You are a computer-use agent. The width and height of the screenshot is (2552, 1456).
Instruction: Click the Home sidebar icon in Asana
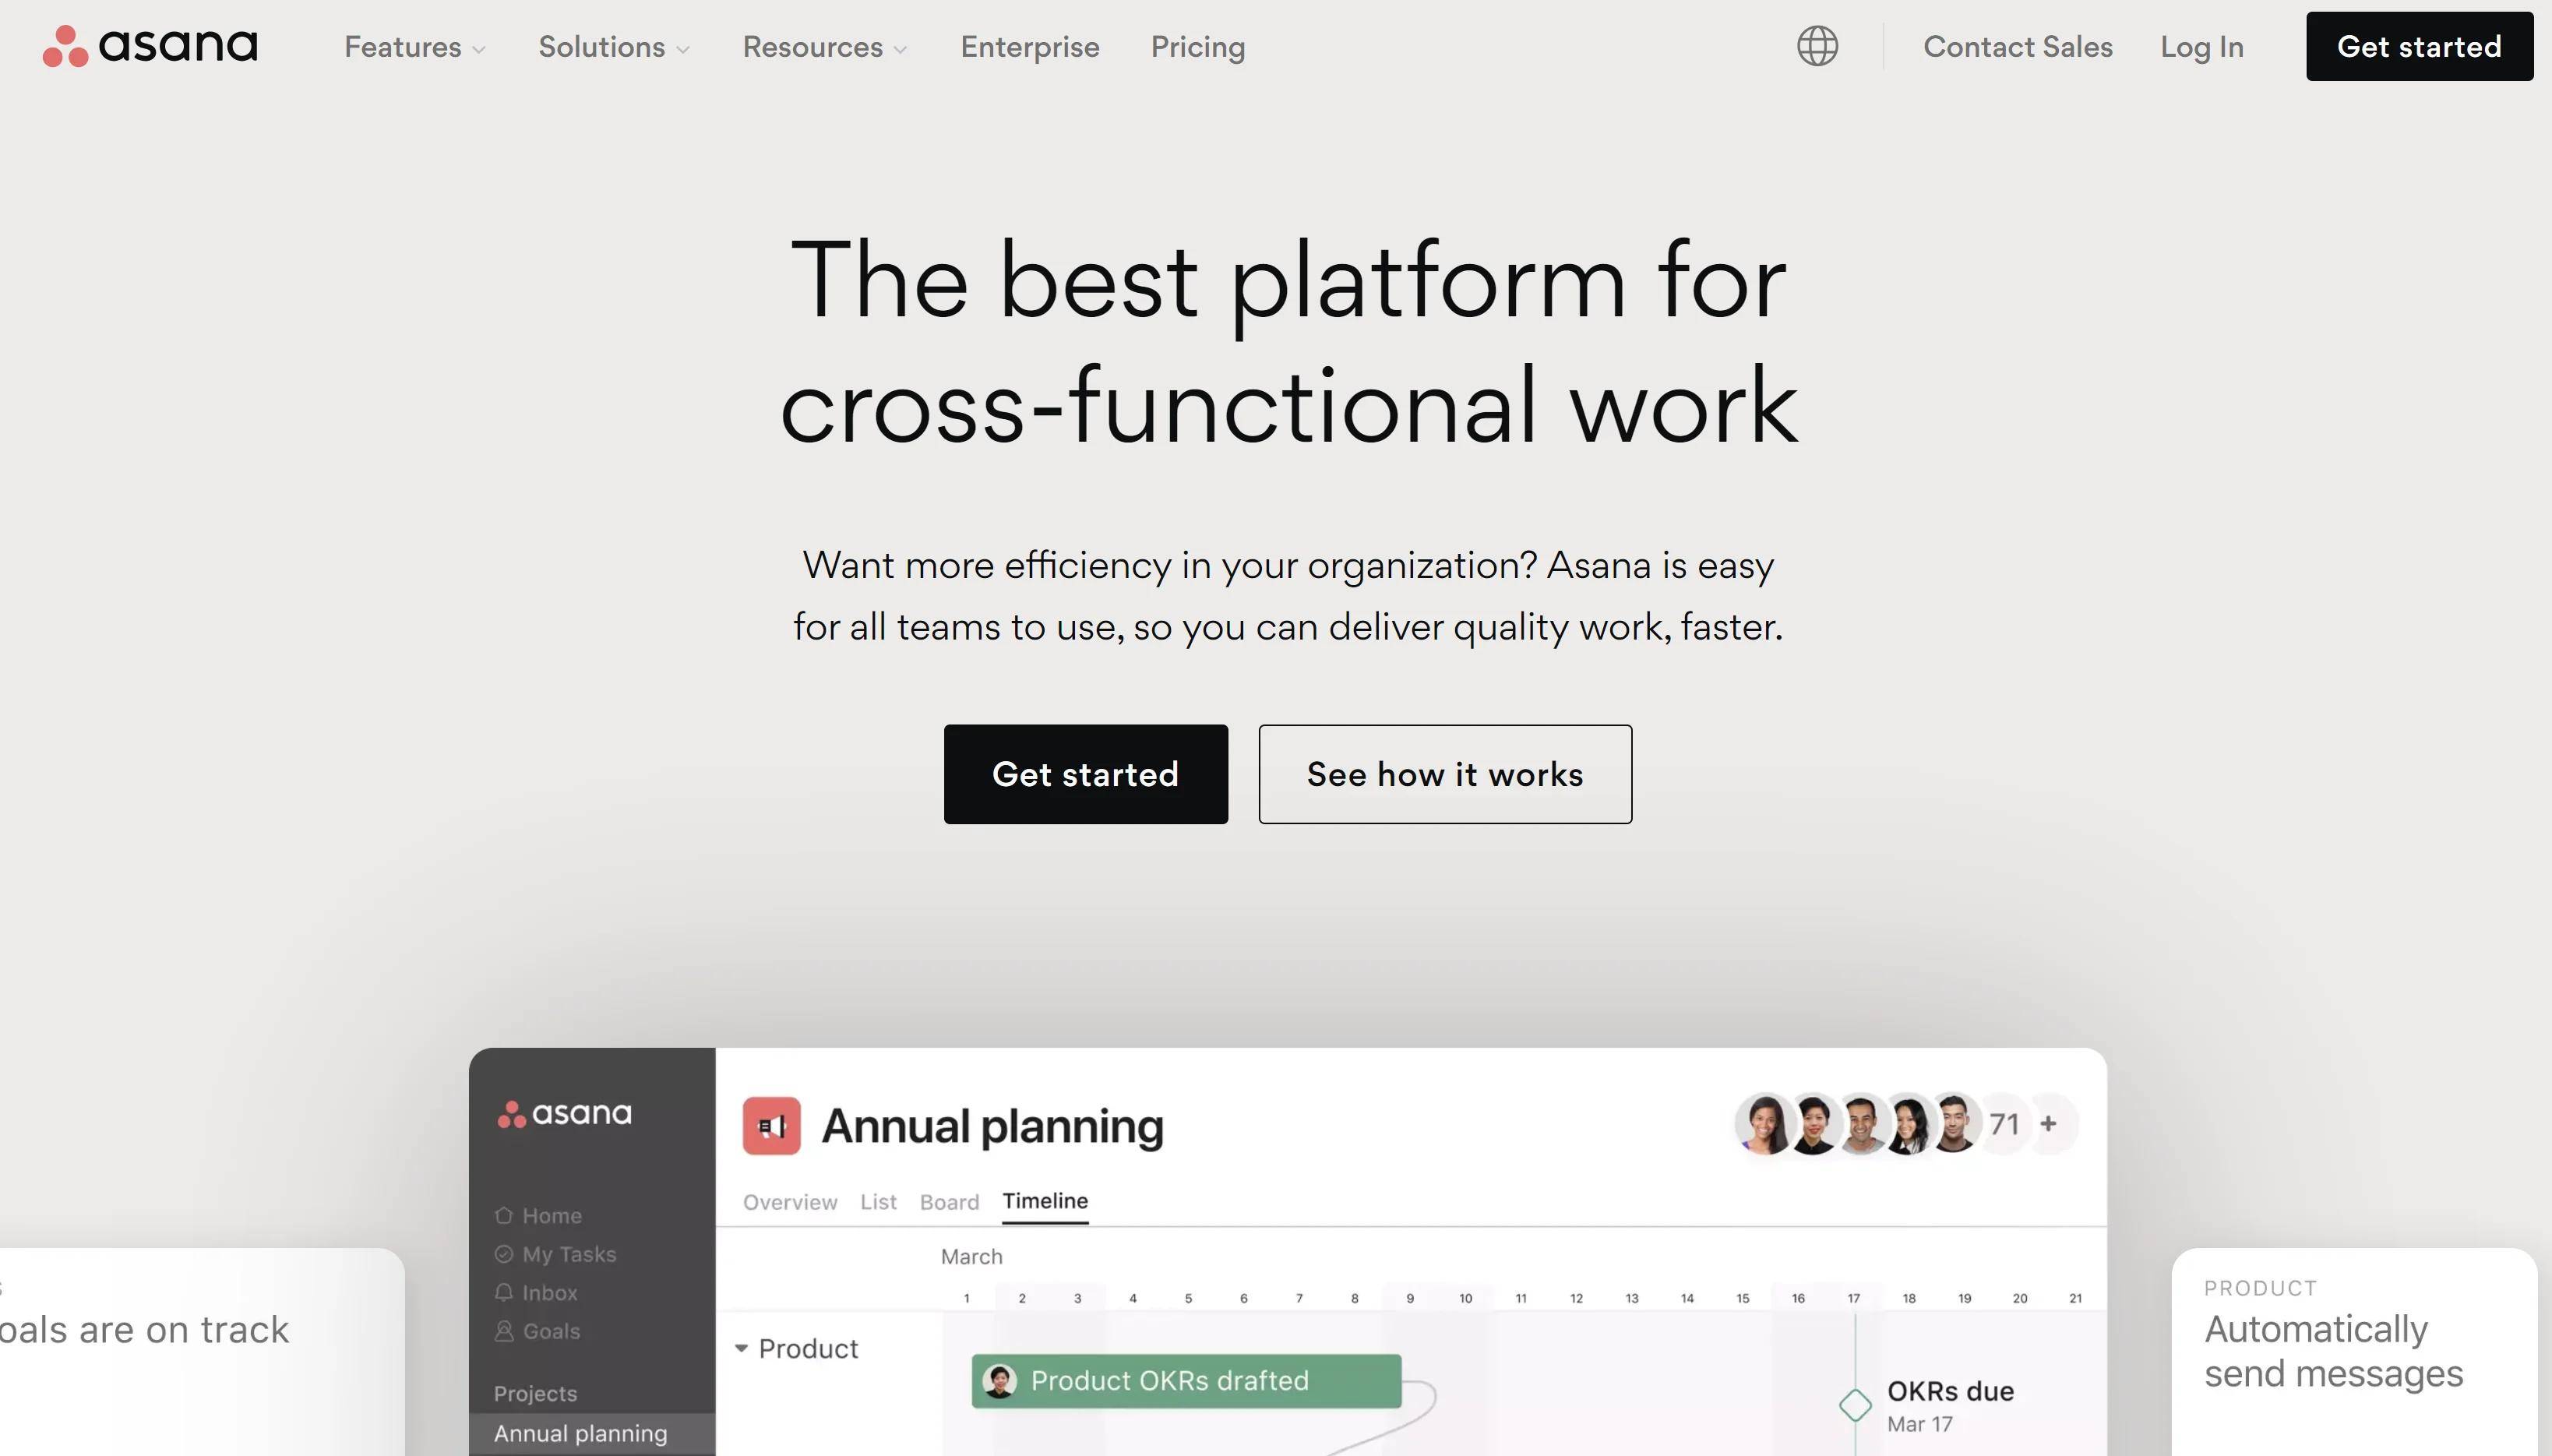point(506,1216)
